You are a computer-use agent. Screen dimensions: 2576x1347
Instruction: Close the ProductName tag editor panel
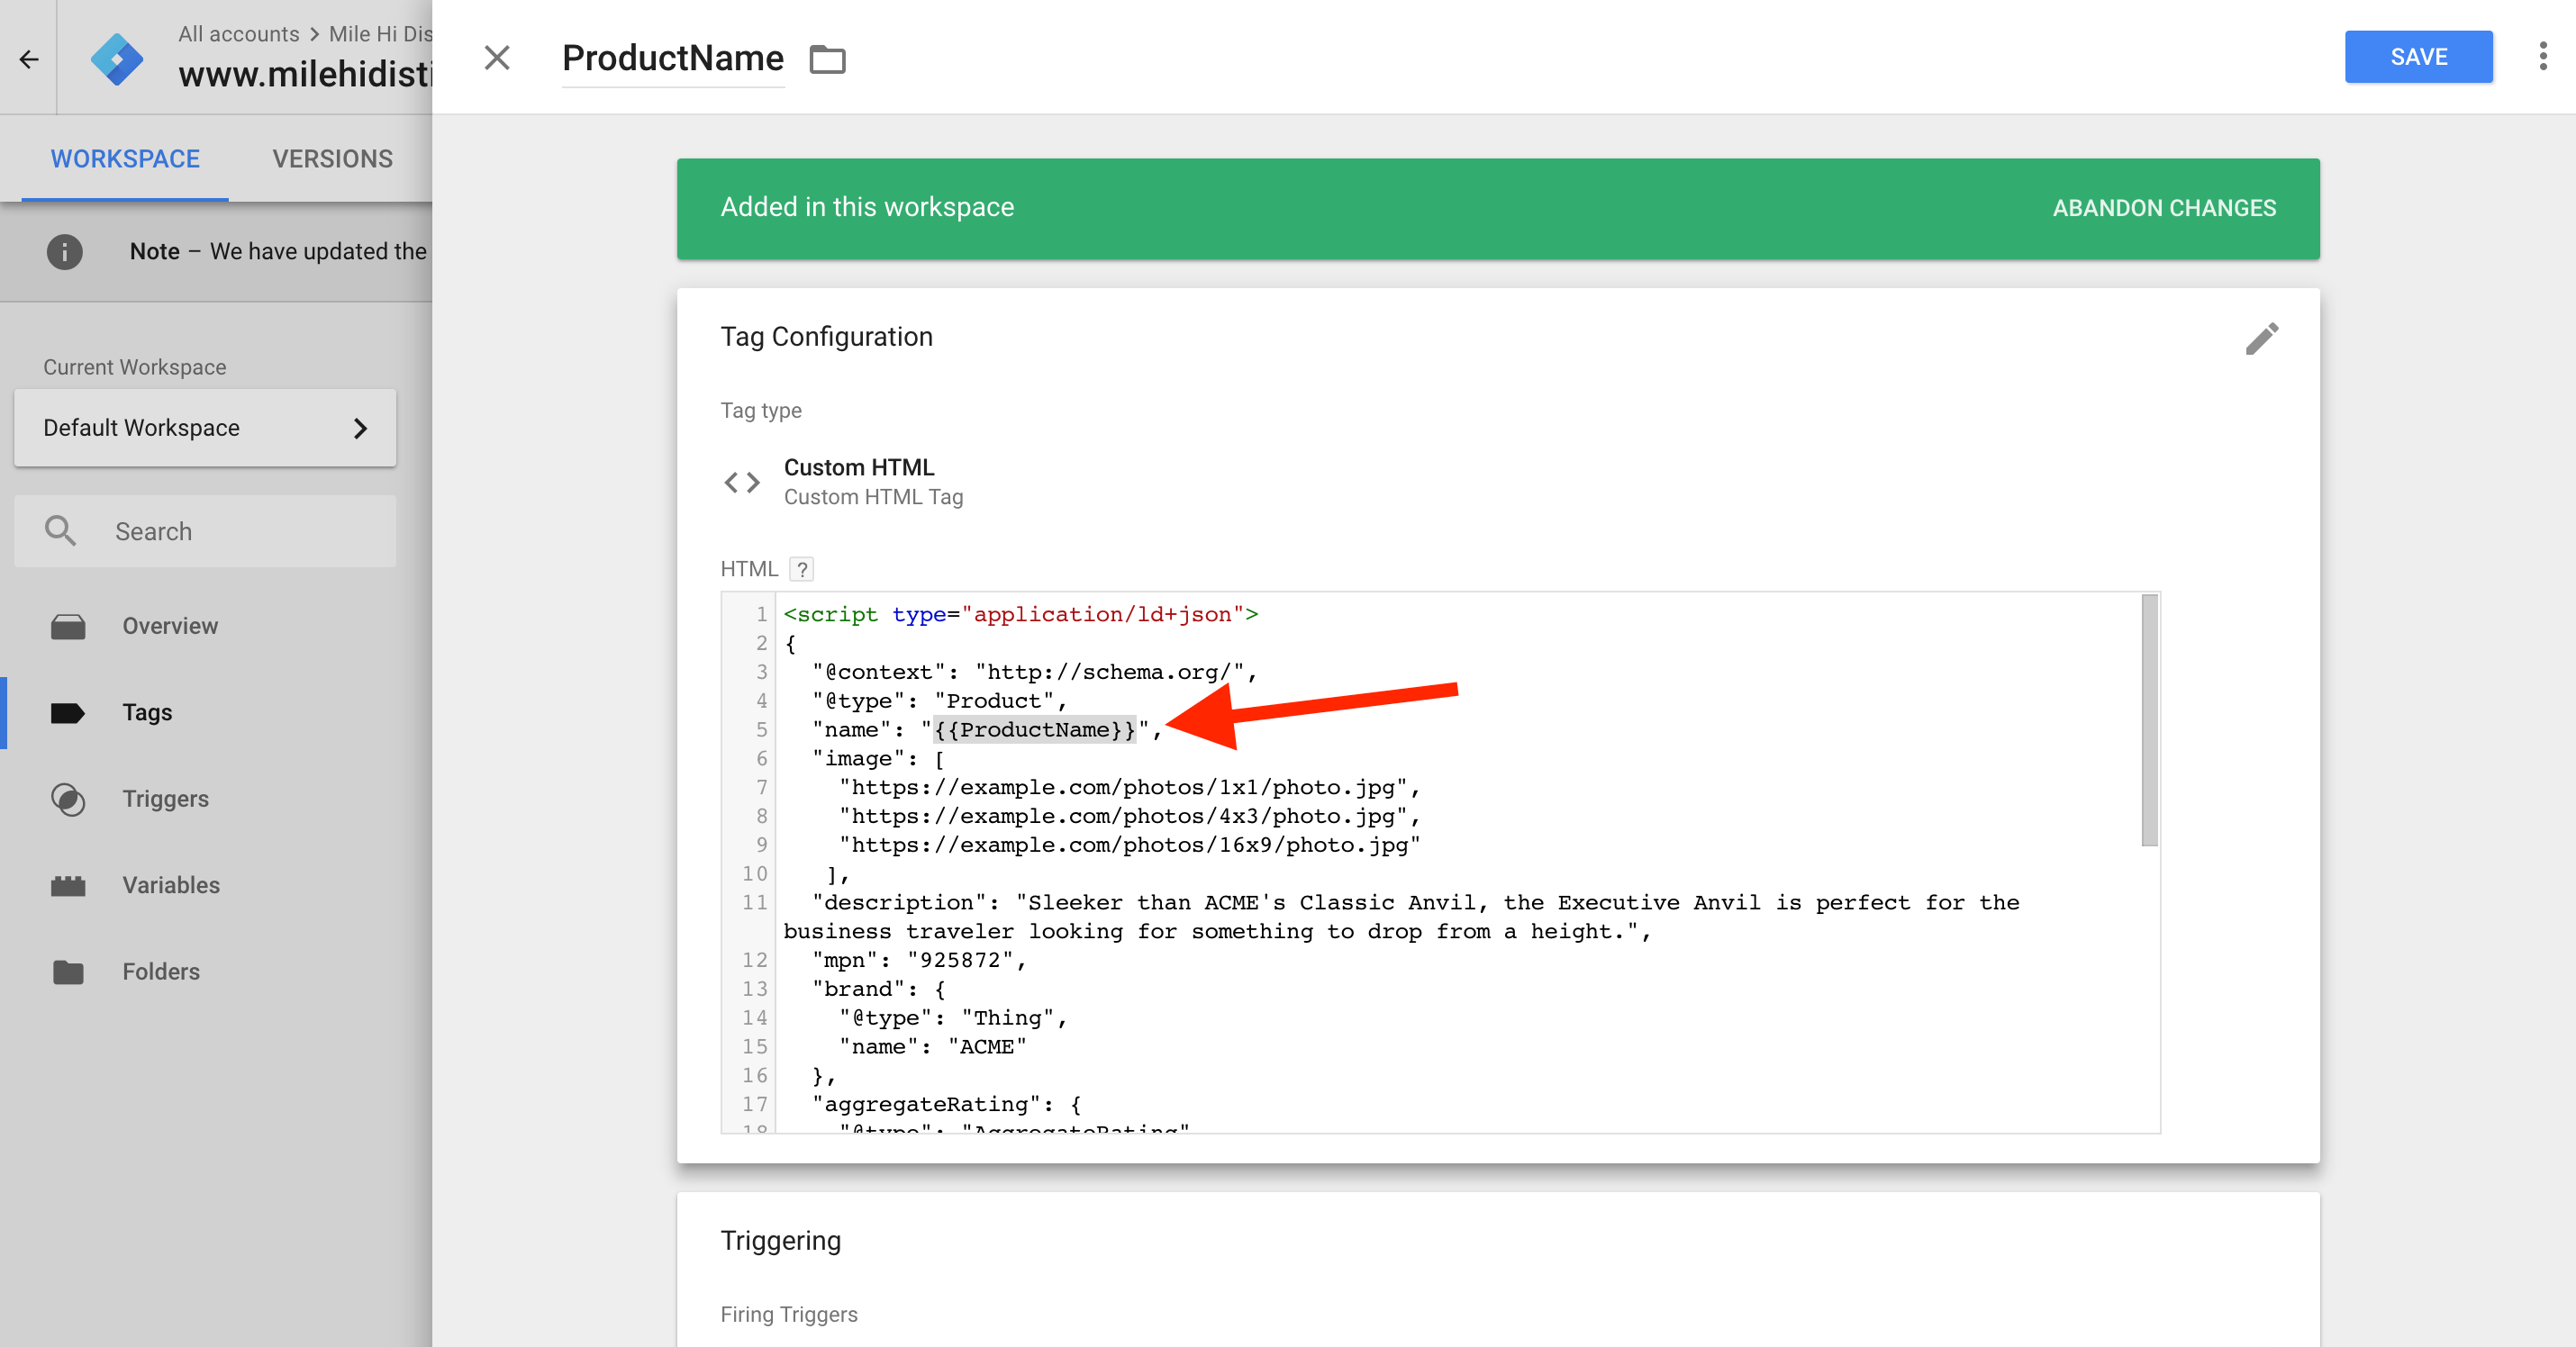pyautogui.click(x=497, y=58)
